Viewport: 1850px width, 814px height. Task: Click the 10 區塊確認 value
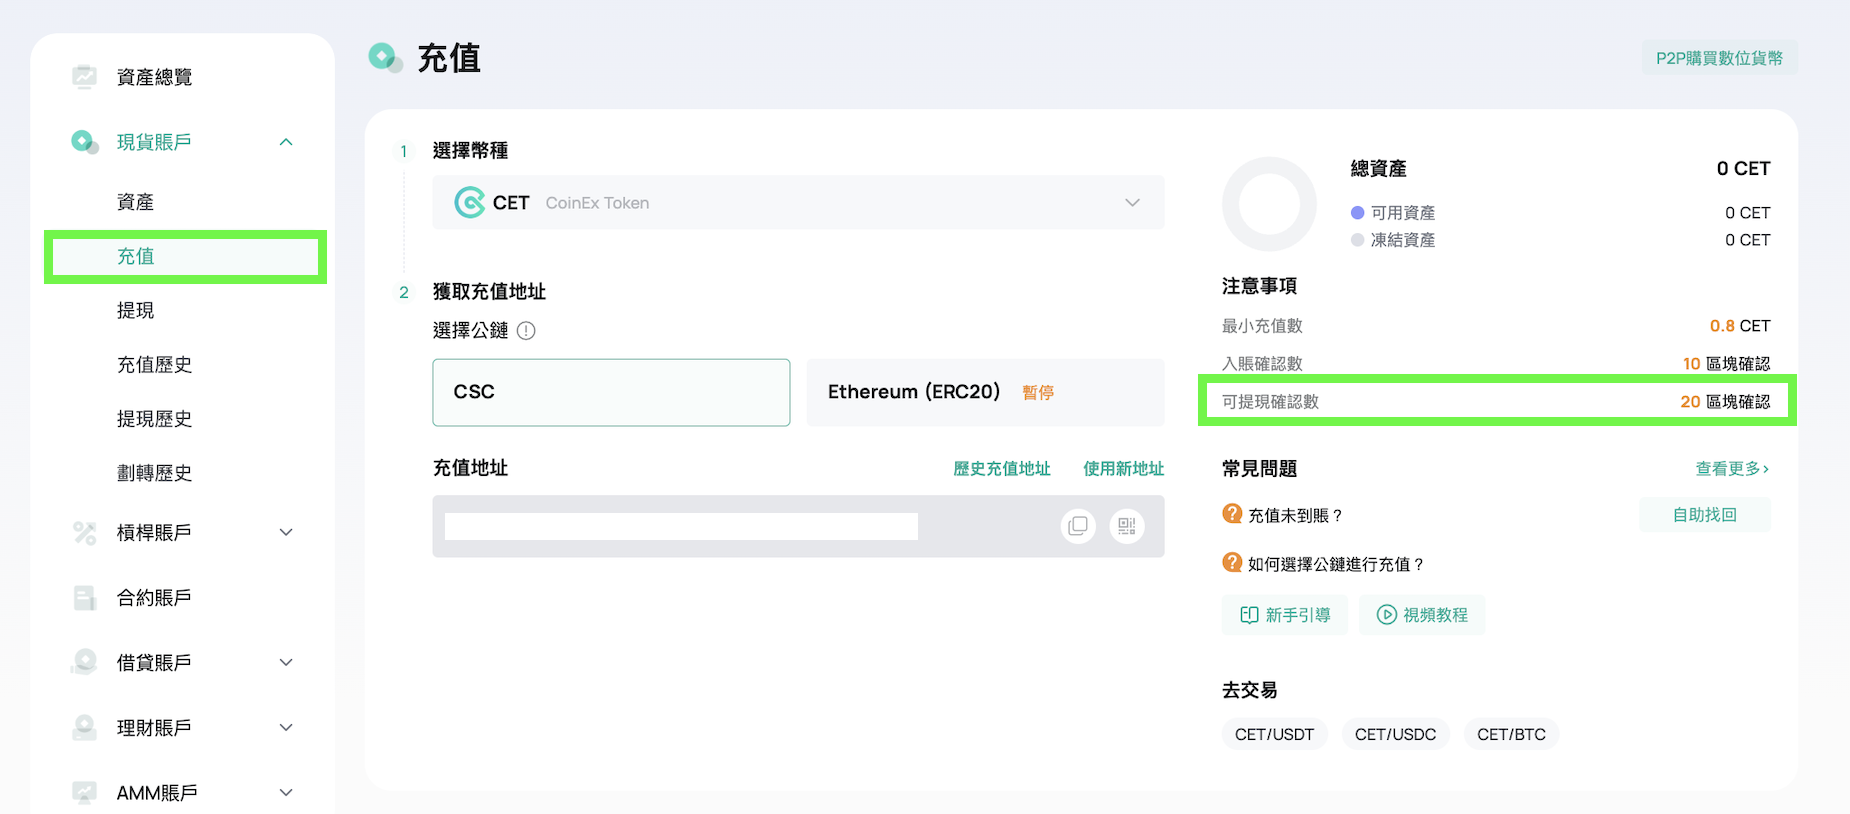click(x=1726, y=364)
